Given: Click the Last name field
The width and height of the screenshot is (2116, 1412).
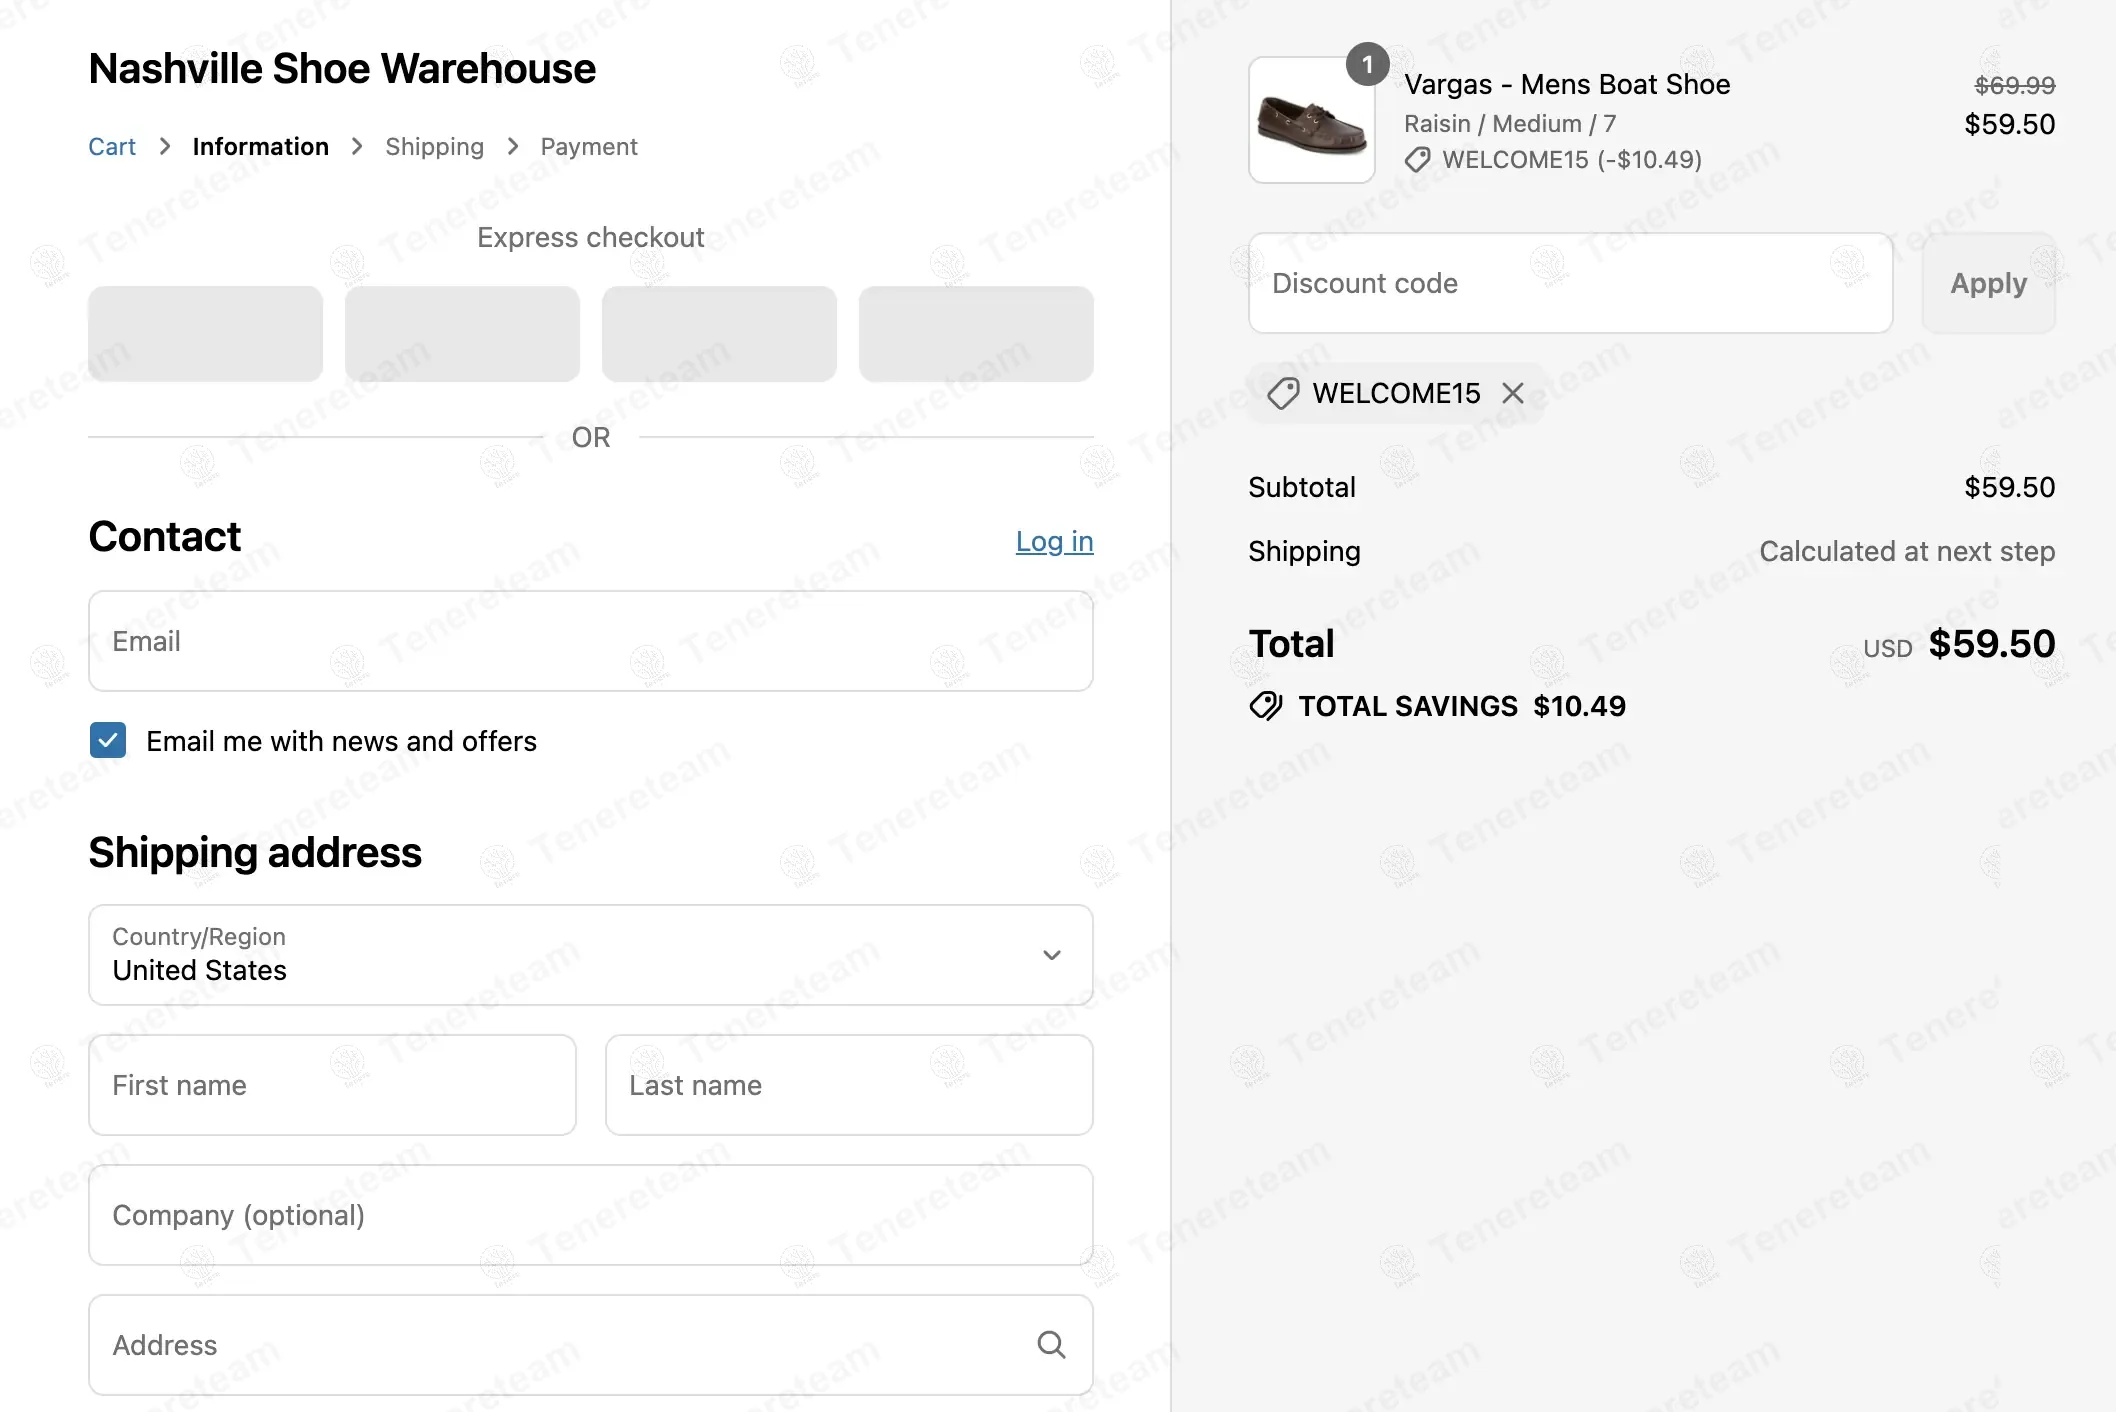Looking at the screenshot, I should point(848,1085).
